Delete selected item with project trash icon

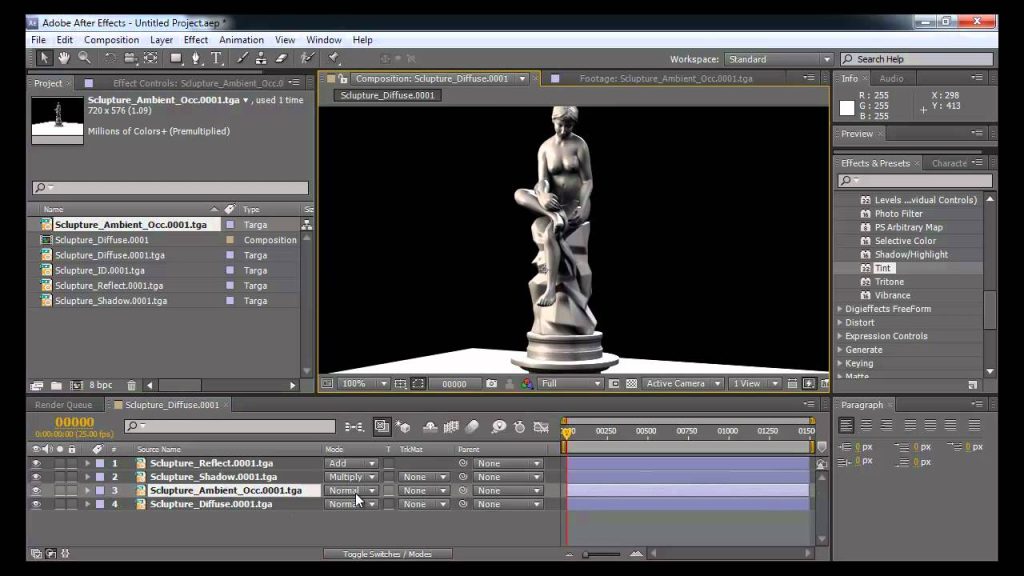pyautogui.click(x=131, y=385)
